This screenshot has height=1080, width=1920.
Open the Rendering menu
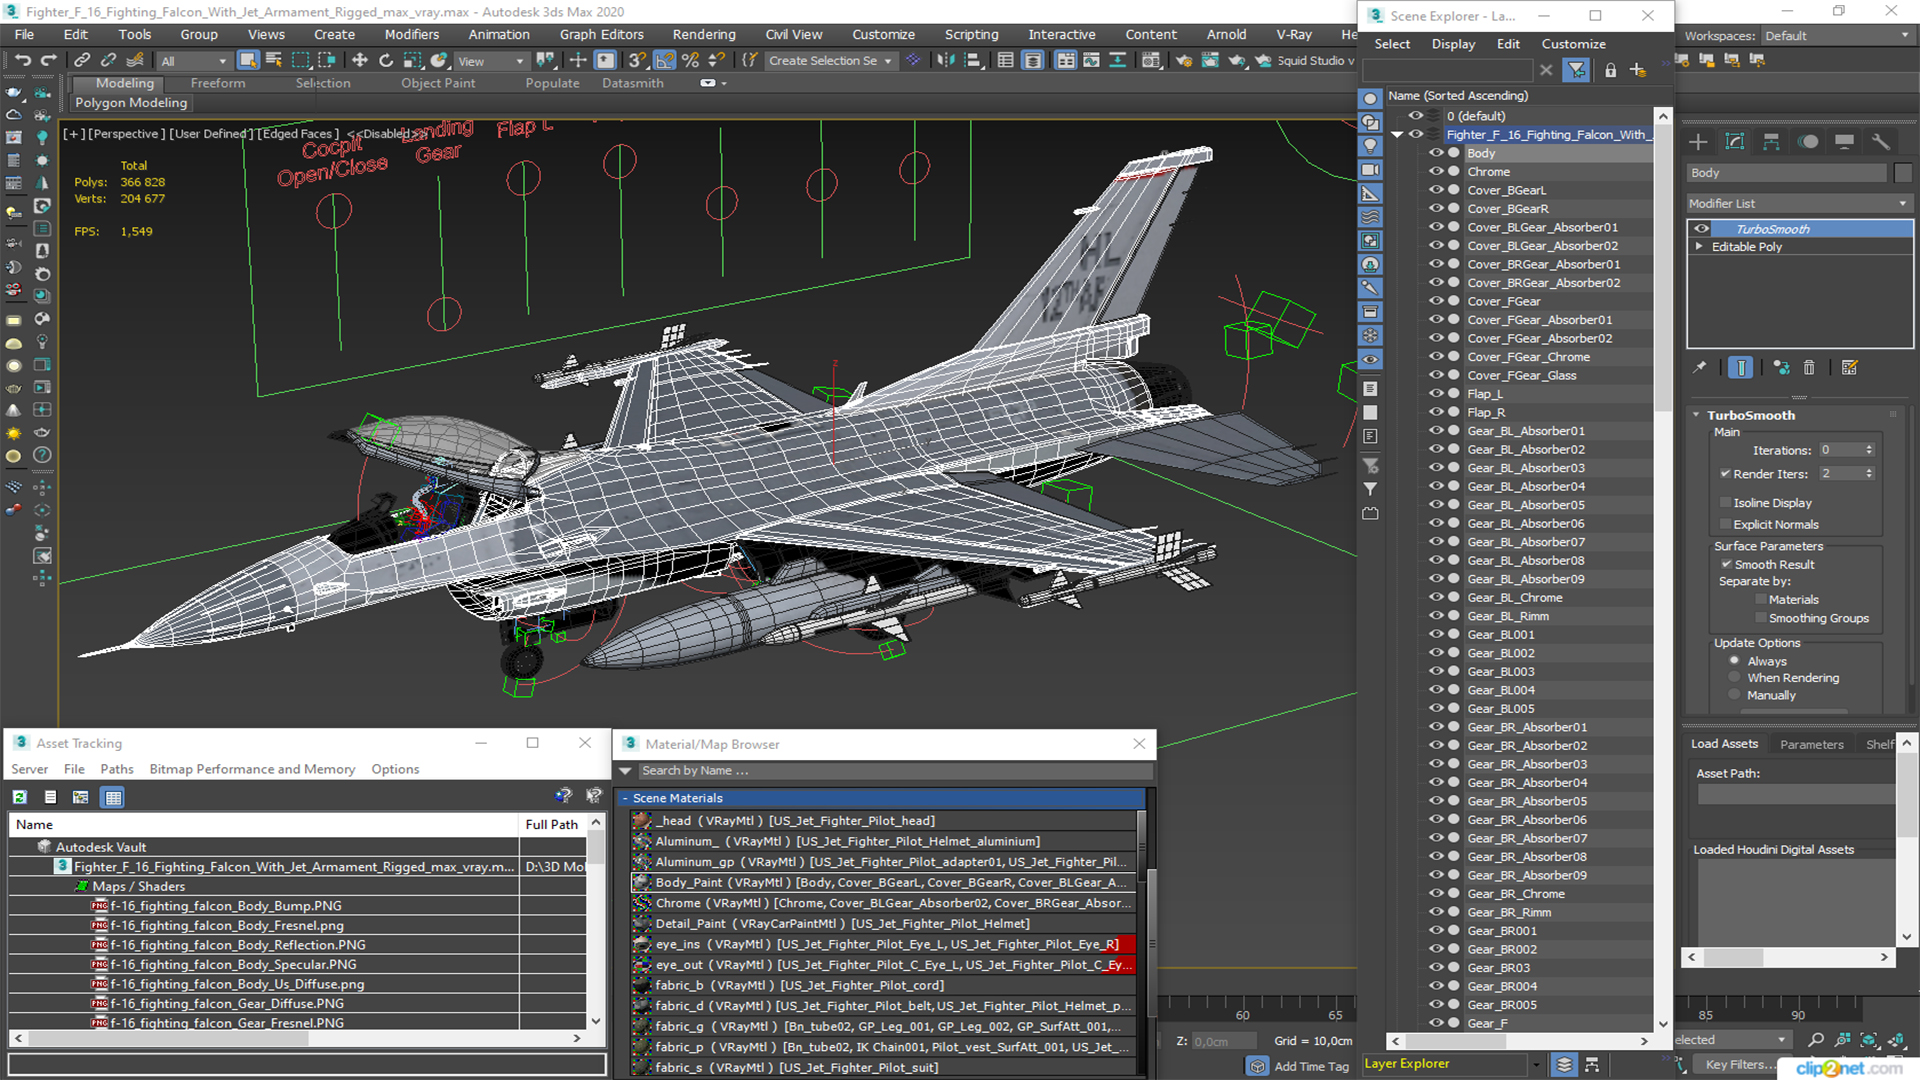(x=704, y=34)
